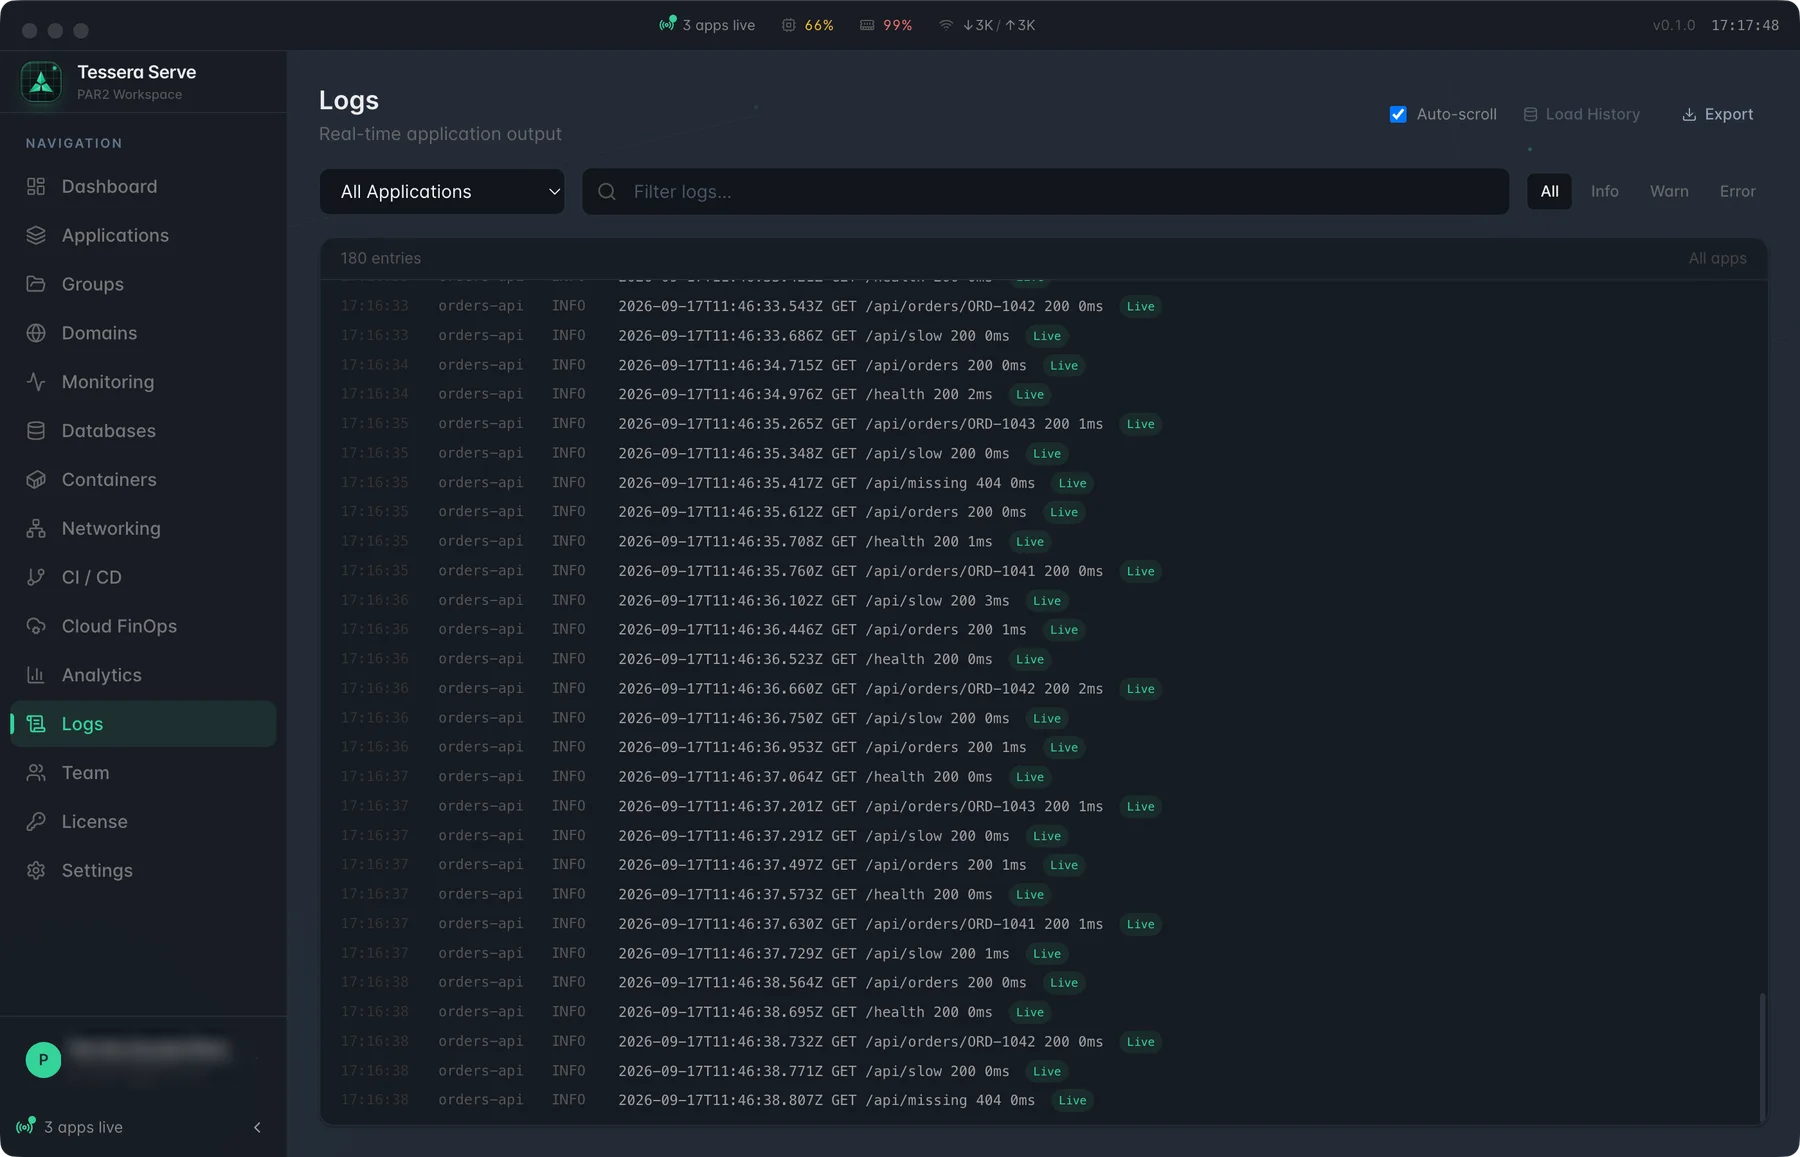The image size is (1800, 1157).
Task: Toggle the Auto-scroll checkbox
Action: point(1398,114)
